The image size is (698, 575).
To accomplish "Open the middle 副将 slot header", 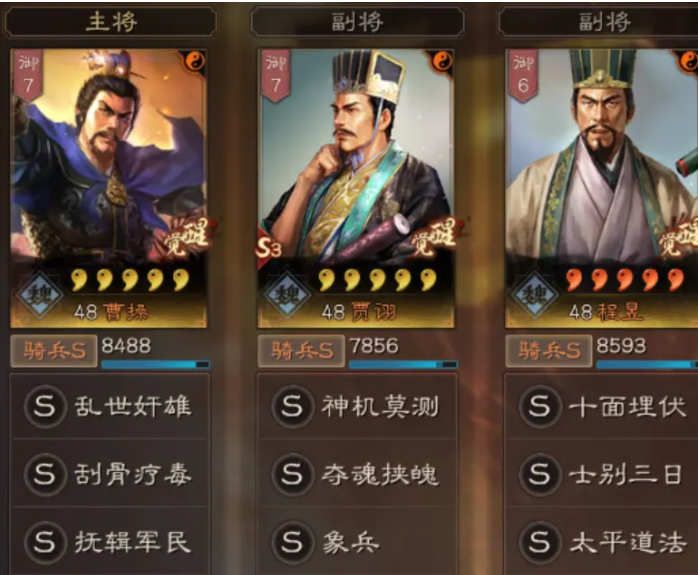I will point(357,21).
